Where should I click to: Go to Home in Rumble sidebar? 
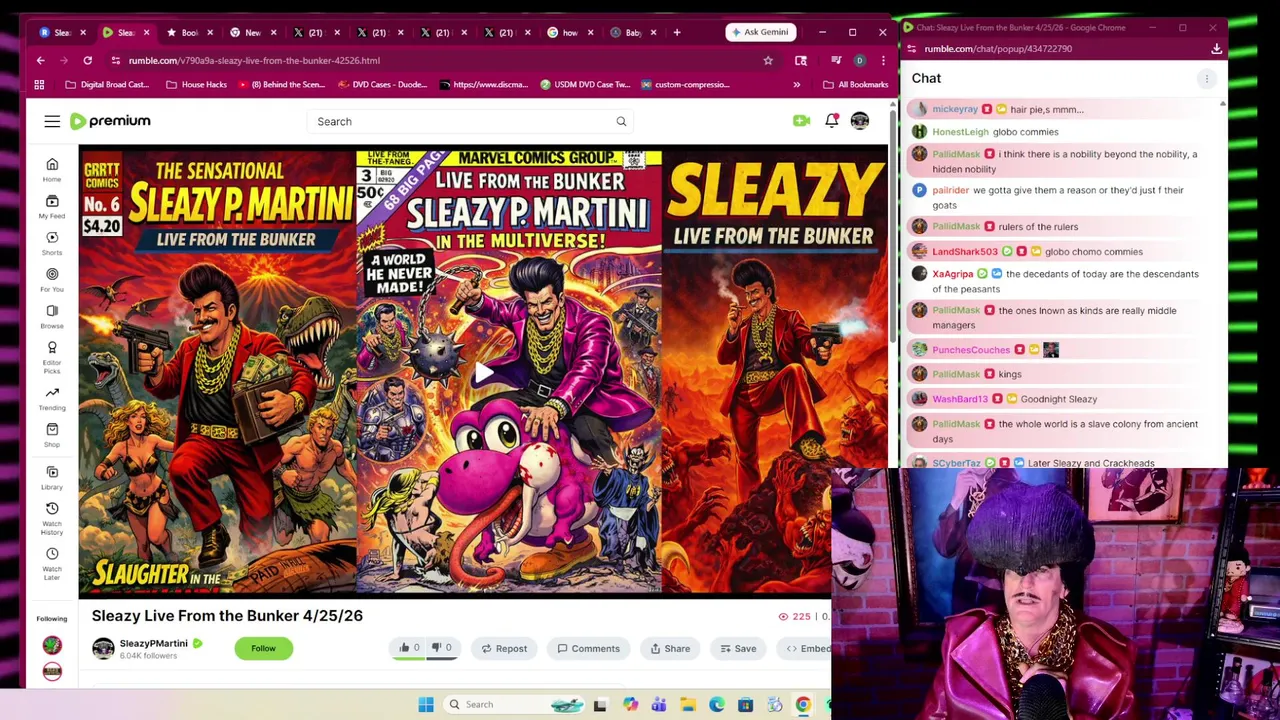coord(52,170)
